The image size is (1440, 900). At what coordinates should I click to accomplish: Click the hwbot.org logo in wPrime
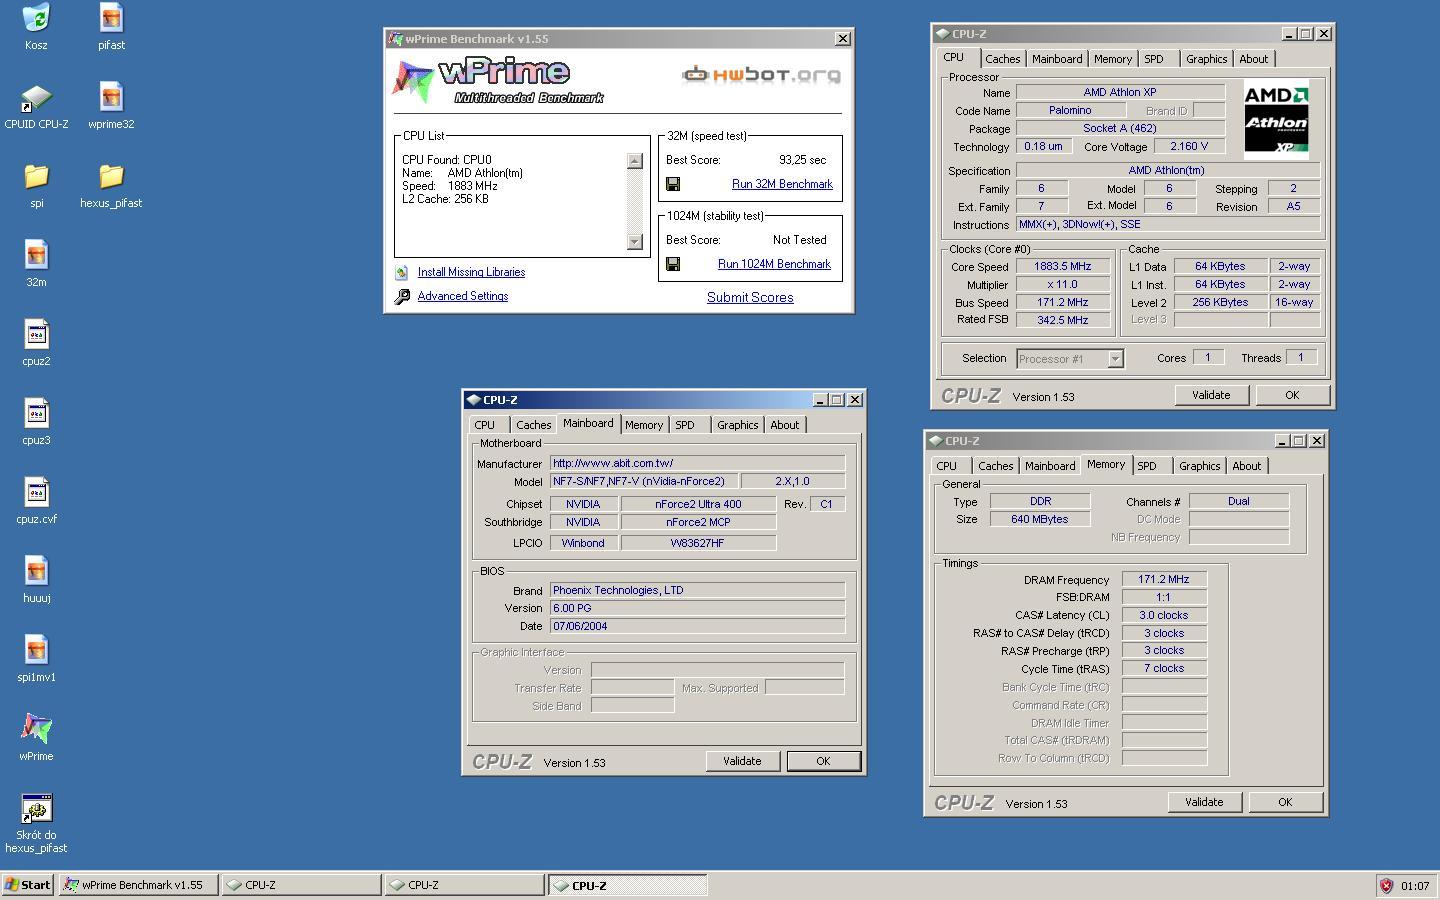(761, 74)
